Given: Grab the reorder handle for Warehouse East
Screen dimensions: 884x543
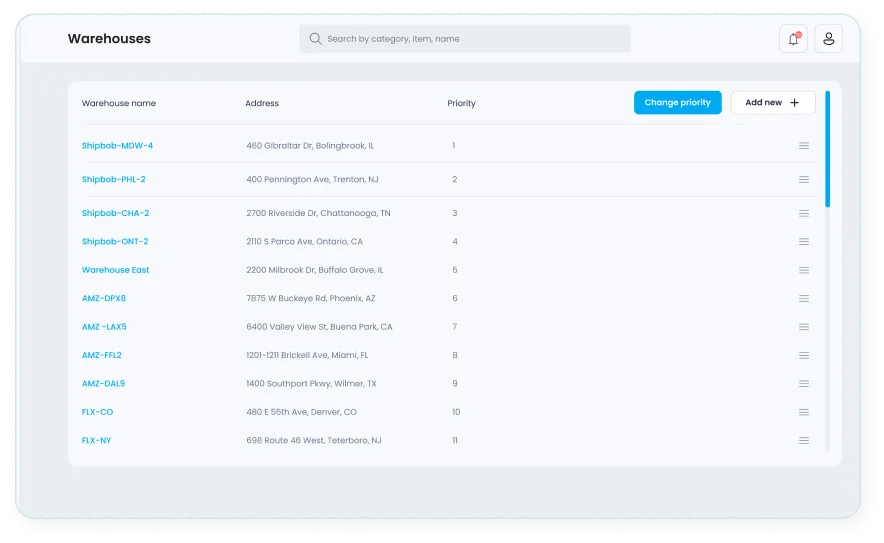Looking at the screenshot, I should click(804, 270).
